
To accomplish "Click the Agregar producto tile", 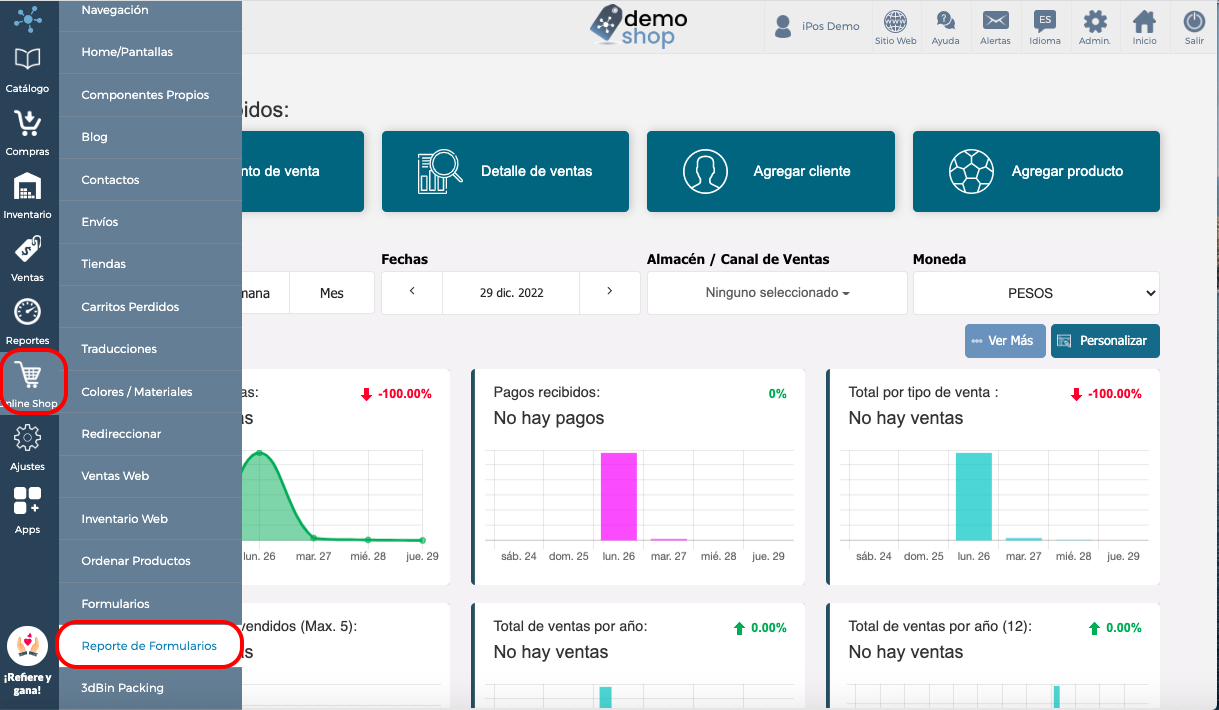I will [x=1036, y=171].
